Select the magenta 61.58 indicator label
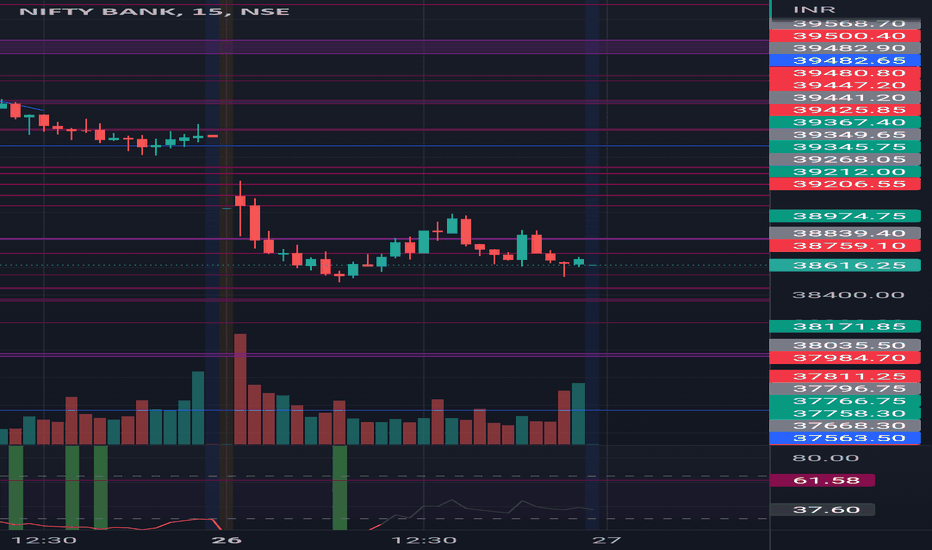The image size is (932, 550). 822,480
